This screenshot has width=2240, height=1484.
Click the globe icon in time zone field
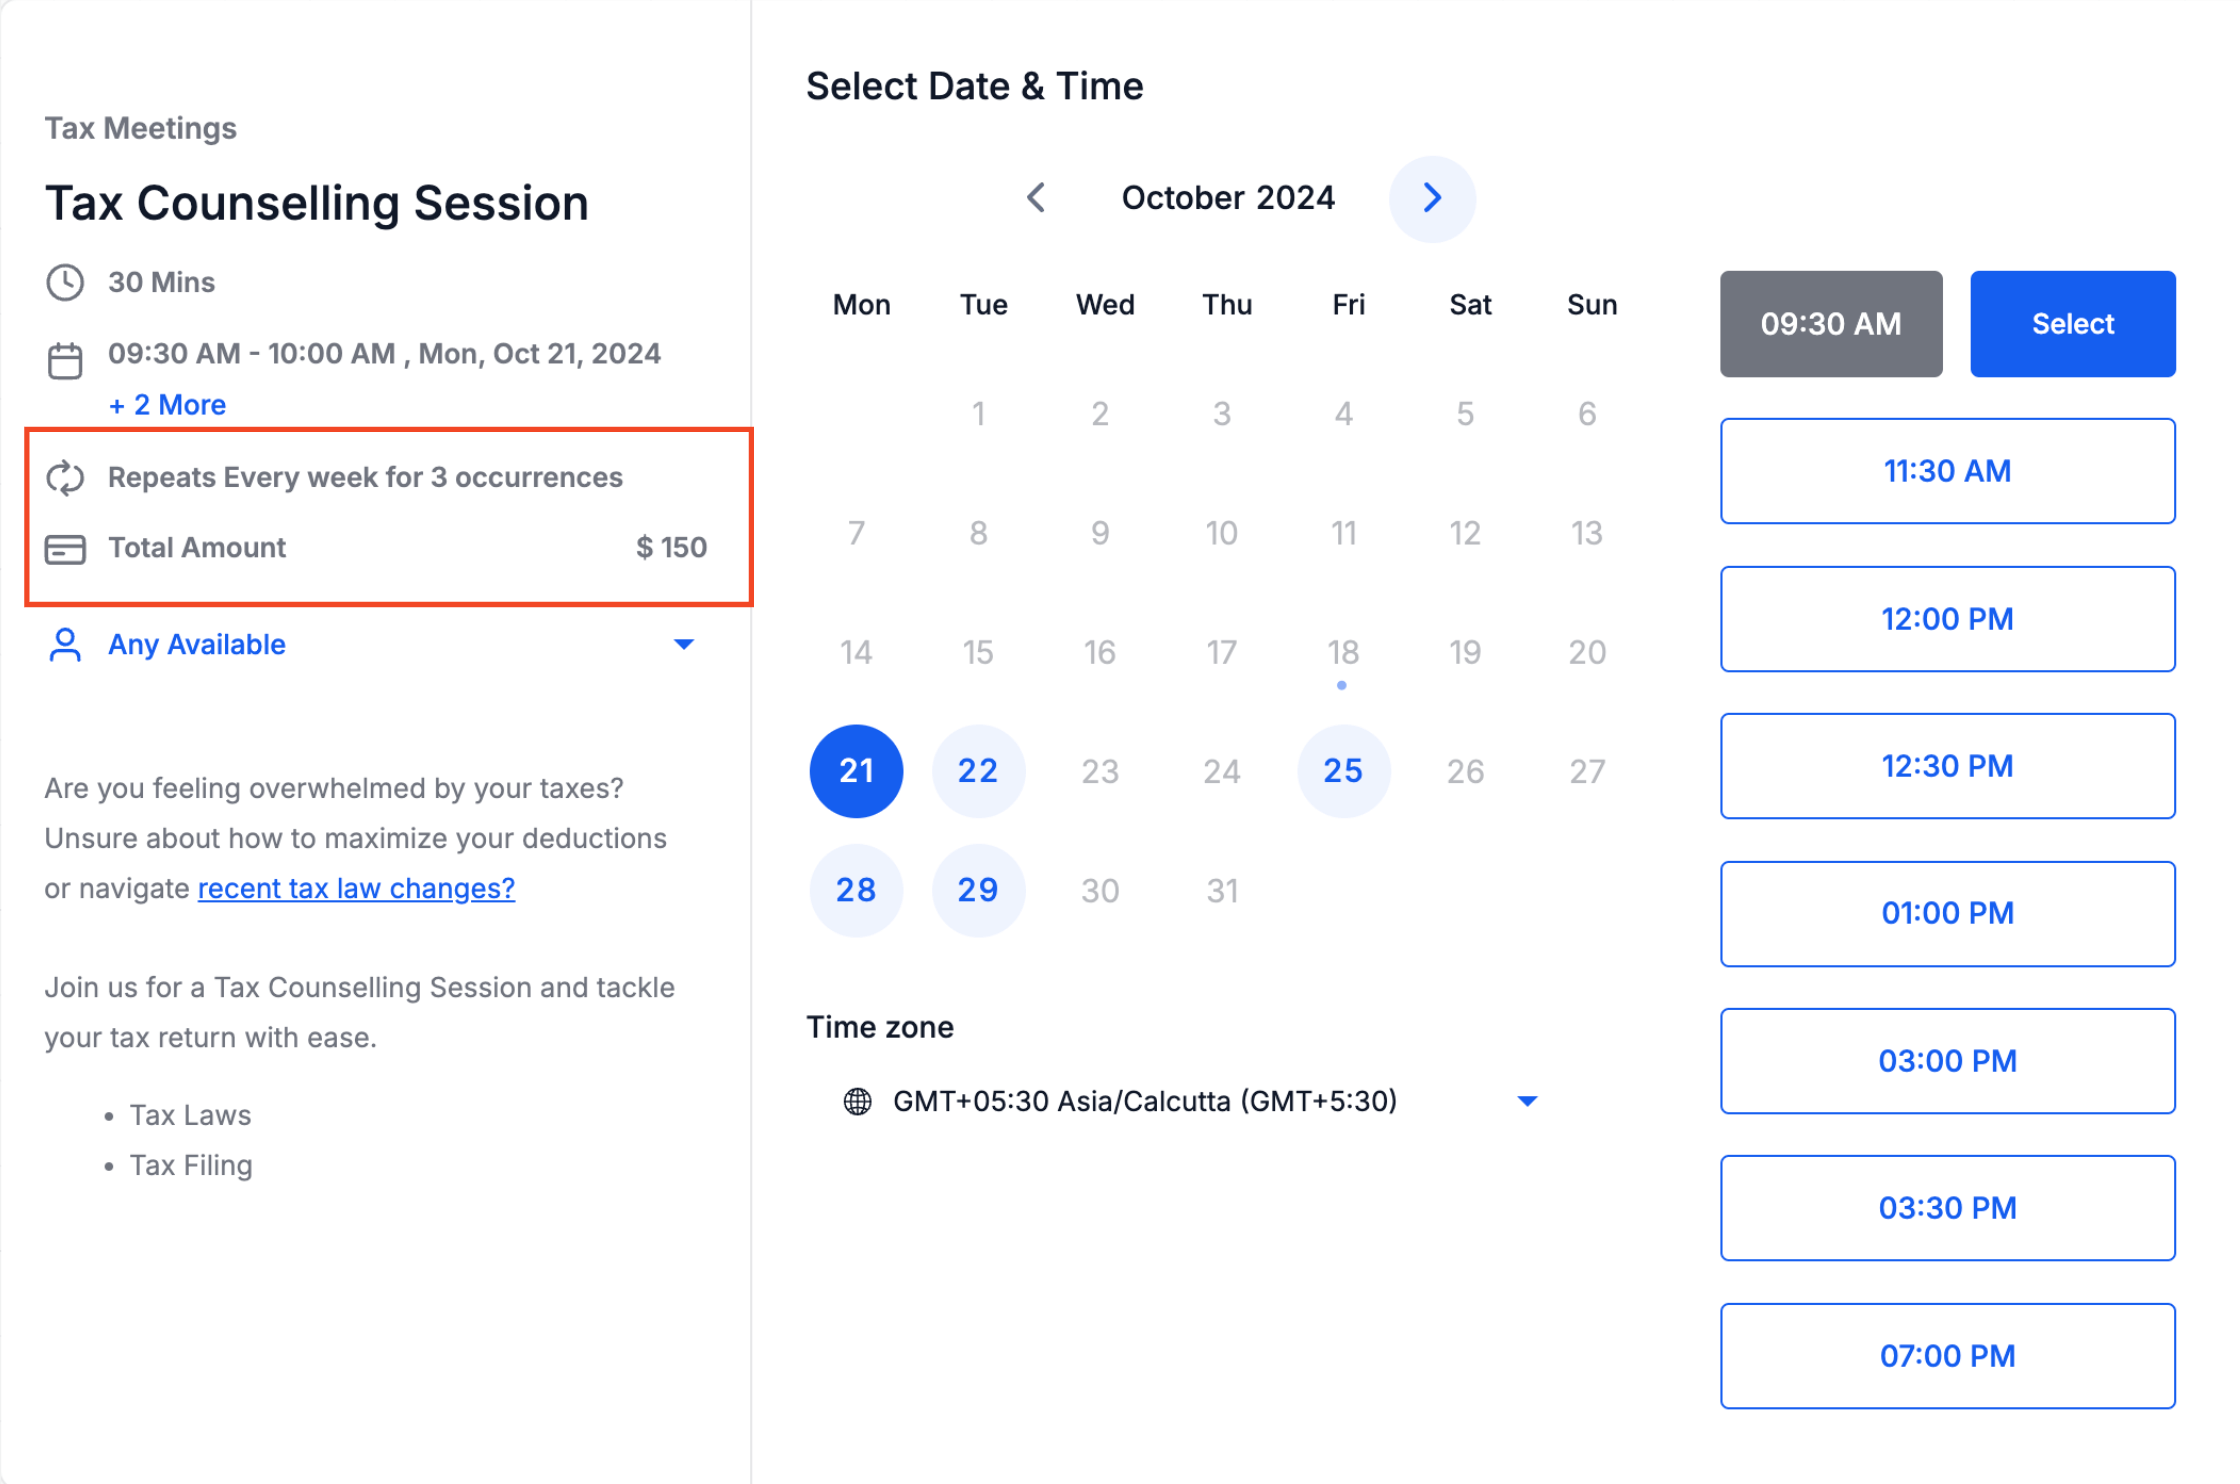tap(857, 1101)
